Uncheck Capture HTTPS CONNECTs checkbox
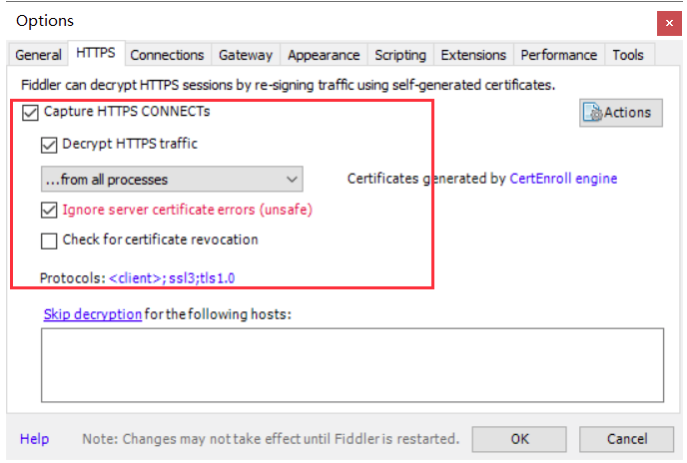Screen dimensions: 687x463 [30, 112]
